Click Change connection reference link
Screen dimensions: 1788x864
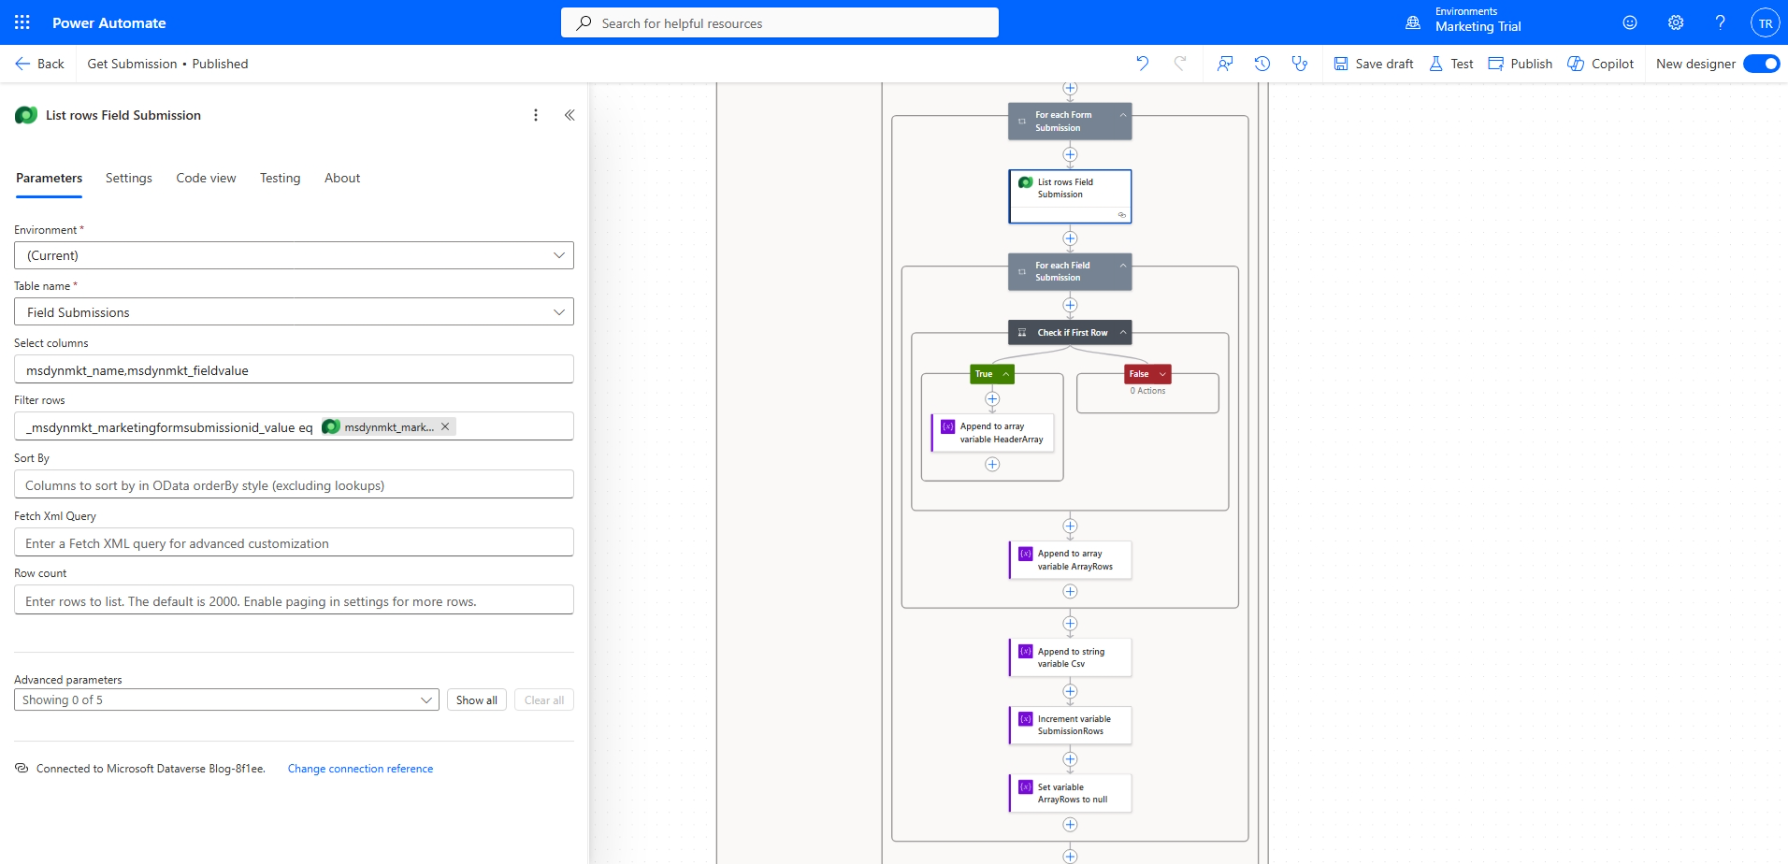360,769
